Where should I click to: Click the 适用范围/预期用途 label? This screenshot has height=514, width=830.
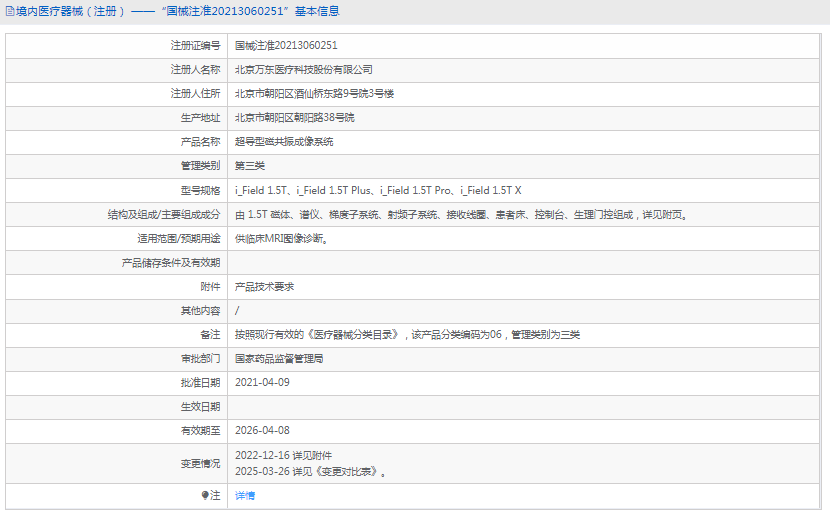(x=178, y=239)
